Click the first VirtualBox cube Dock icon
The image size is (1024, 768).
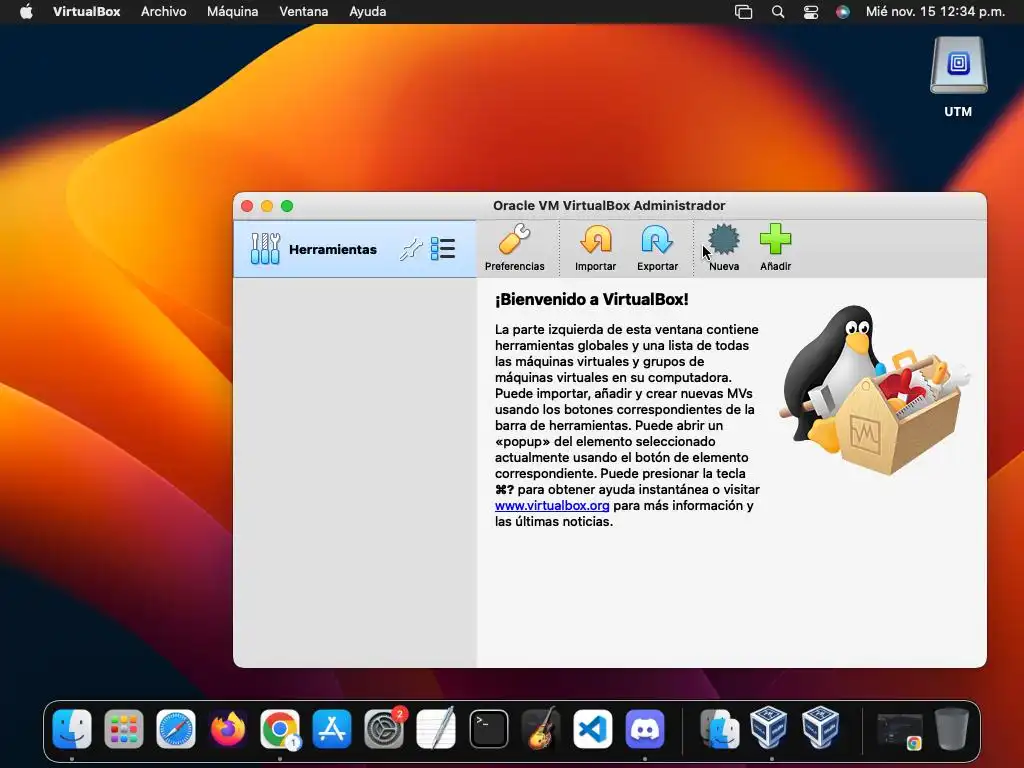[x=769, y=727]
